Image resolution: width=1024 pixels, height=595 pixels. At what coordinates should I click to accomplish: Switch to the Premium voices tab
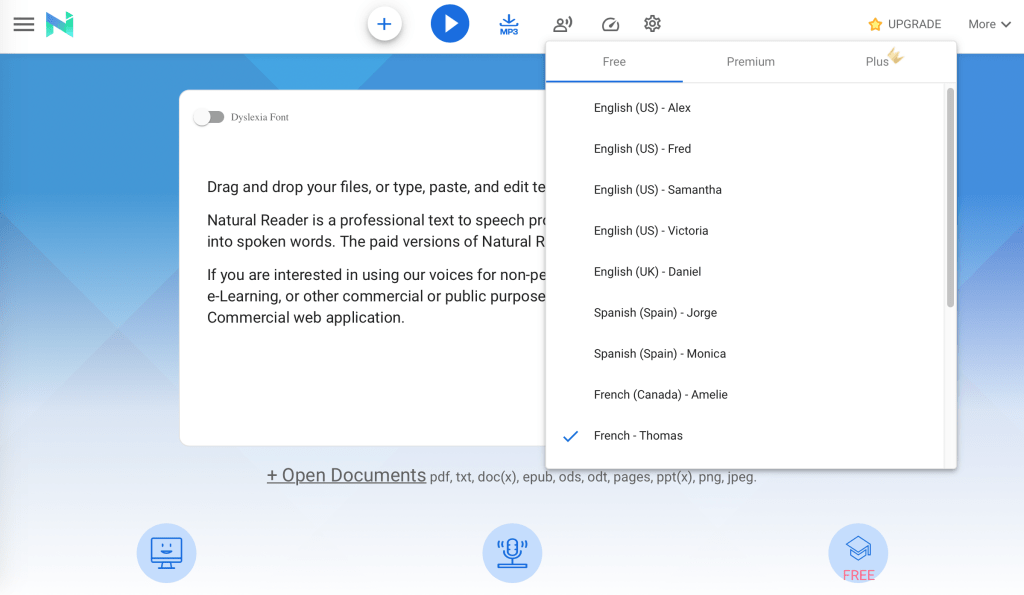(x=750, y=62)
